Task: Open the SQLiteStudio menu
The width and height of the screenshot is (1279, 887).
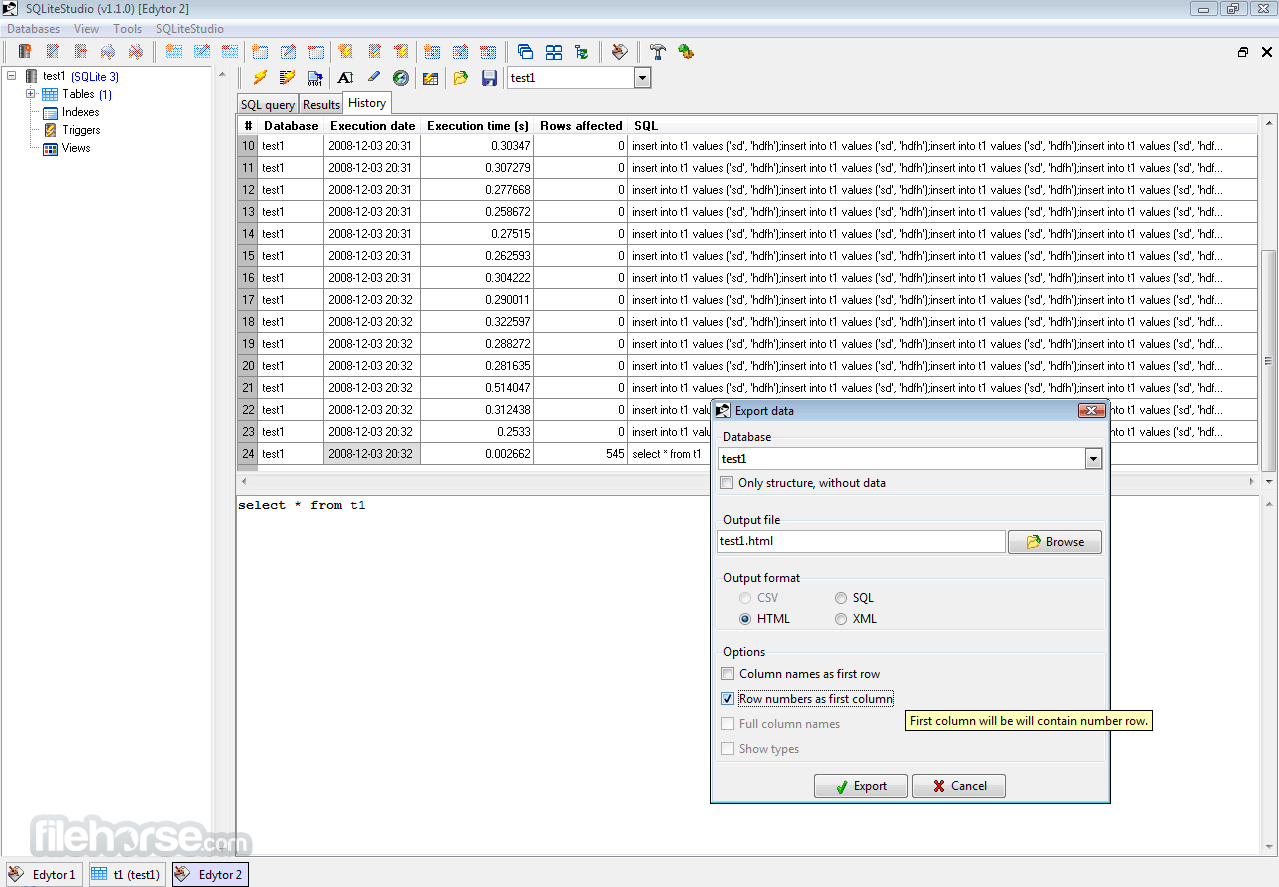Action: tap(190, 29)
